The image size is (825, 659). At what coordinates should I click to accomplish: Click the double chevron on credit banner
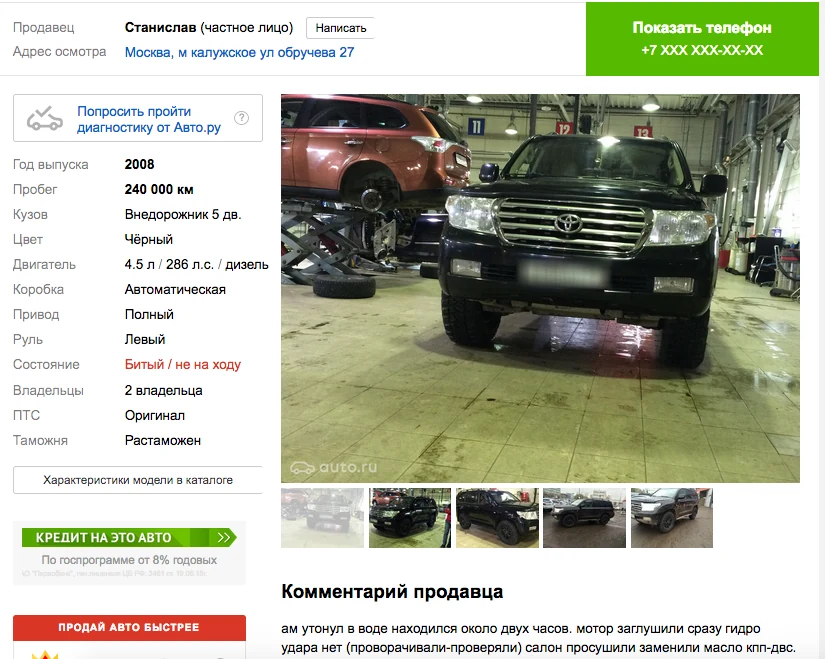point(224,537)
